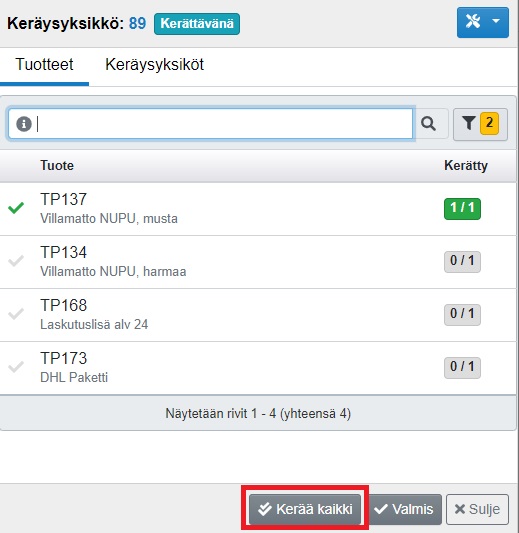Click the 0 / 1 badge for DHL Paketti
This screenshot has width=519, height=533.
point(462,367)
